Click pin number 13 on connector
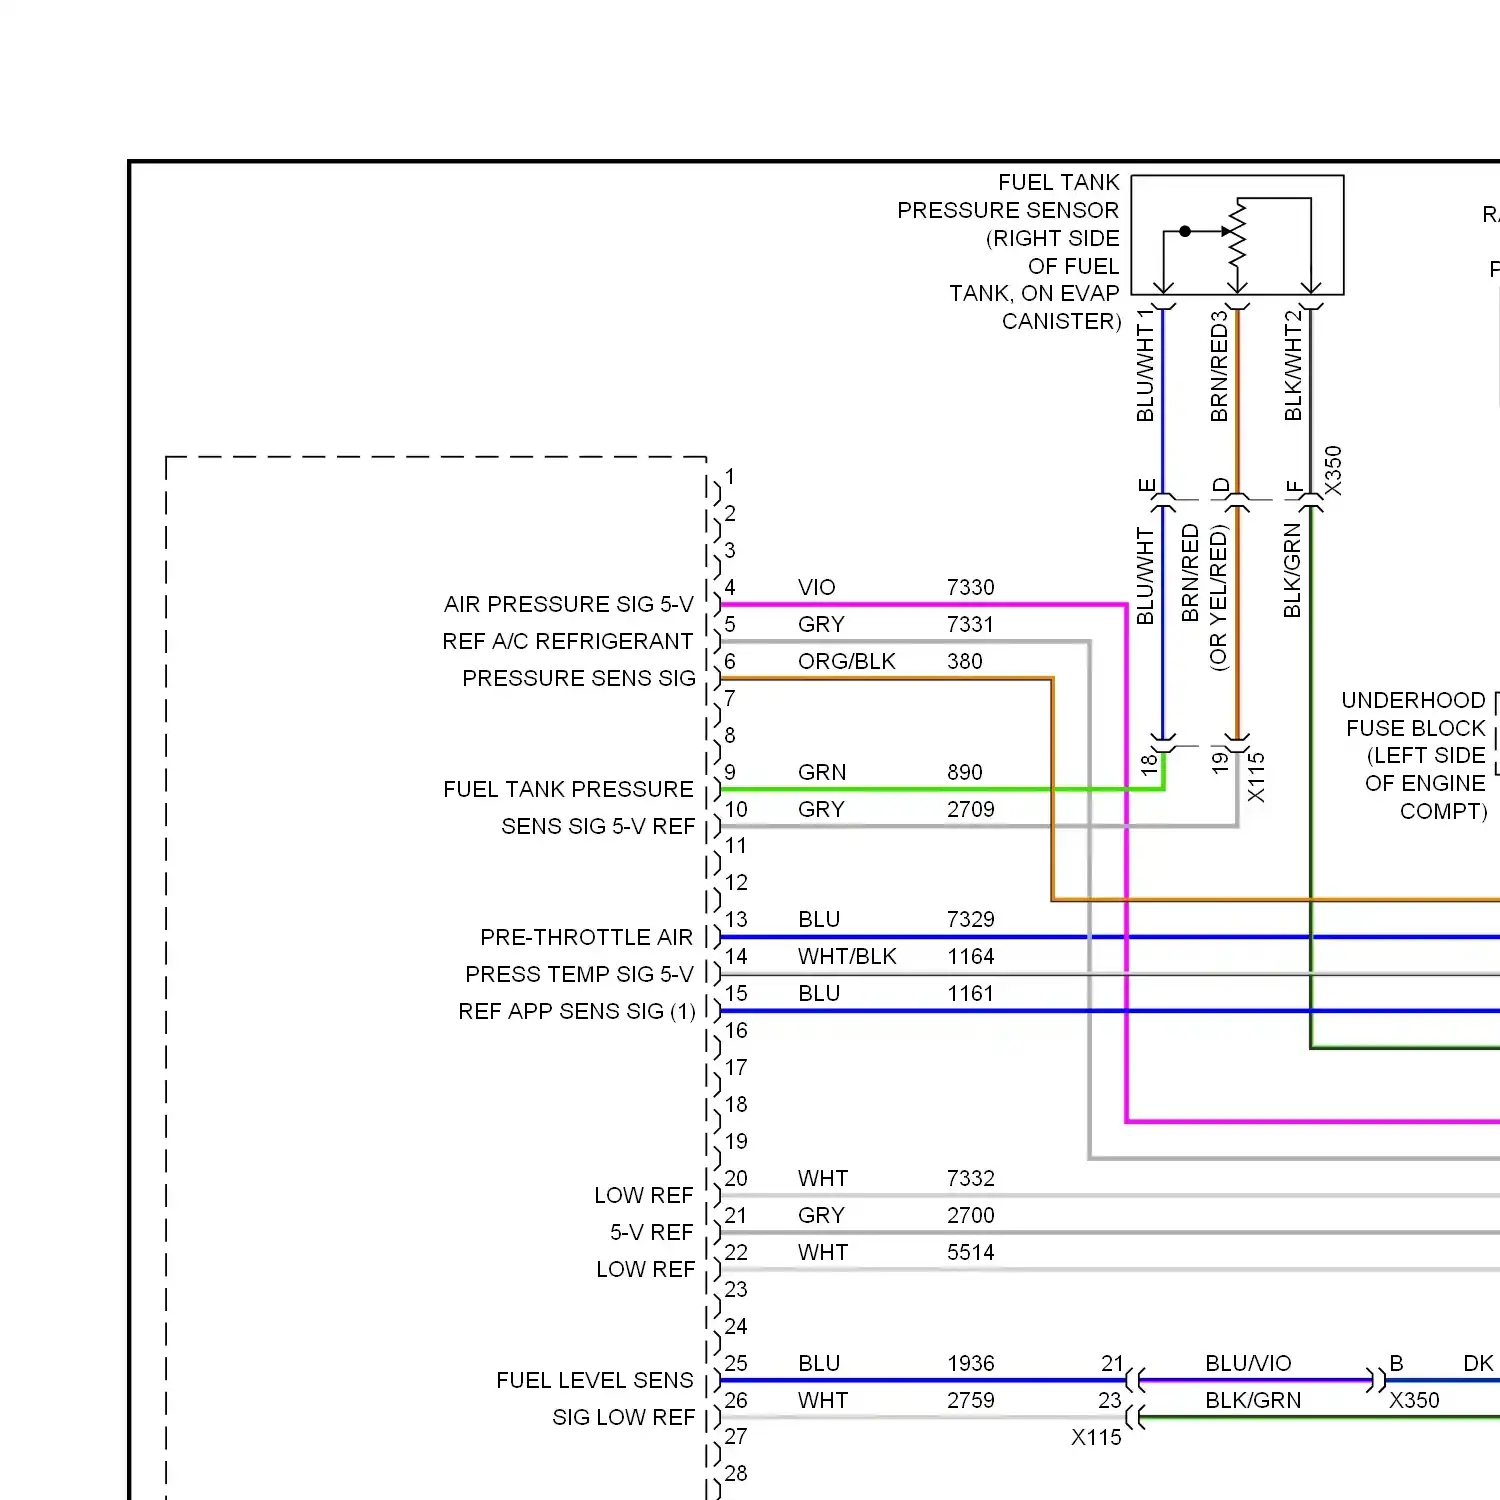This screenshot has height=1500, width=1500. coord(736,919)
